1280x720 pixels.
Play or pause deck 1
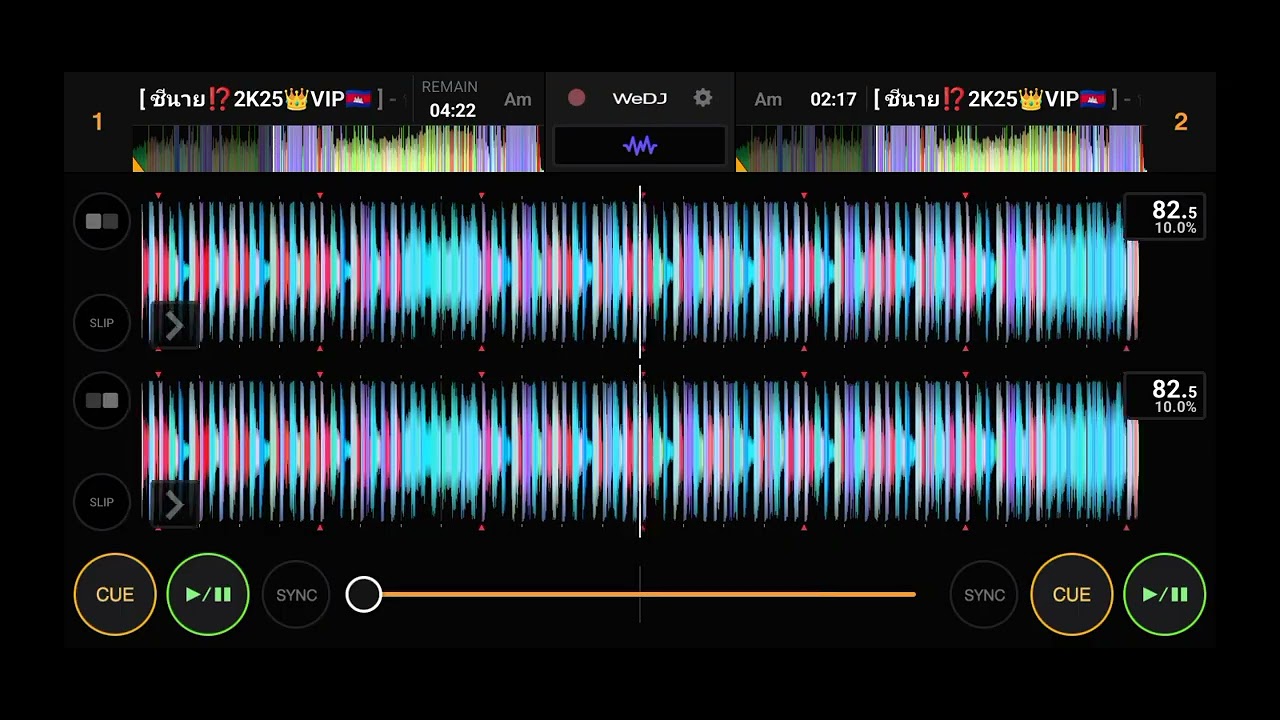[x=208, y=594]
